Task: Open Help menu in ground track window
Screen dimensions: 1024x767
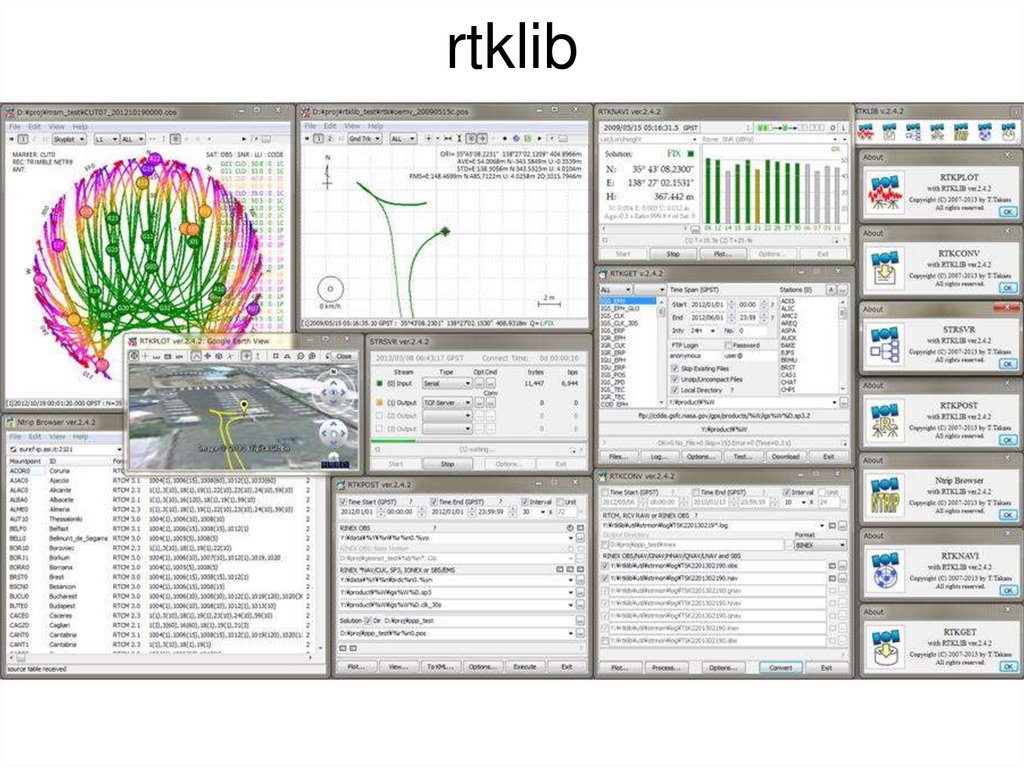Action: coord(376,125)
